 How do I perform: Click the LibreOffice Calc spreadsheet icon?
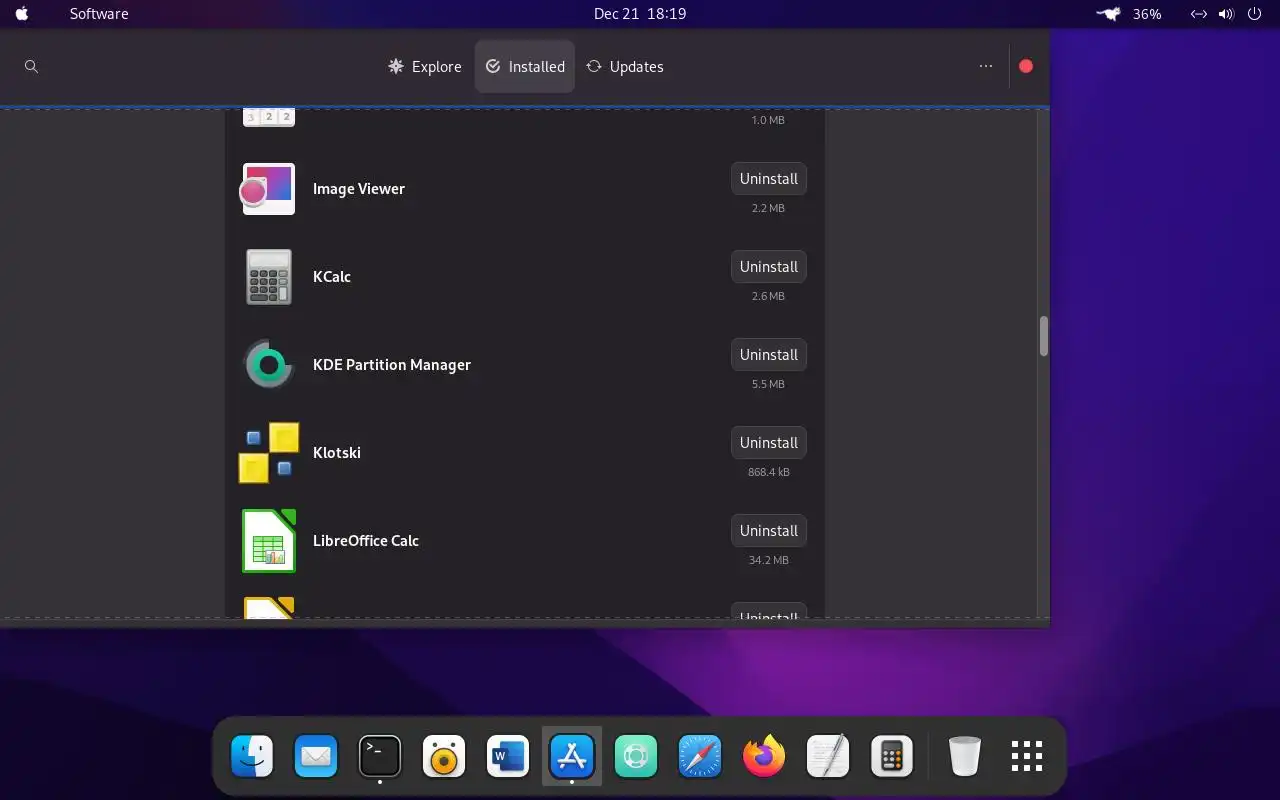[268, 541]
